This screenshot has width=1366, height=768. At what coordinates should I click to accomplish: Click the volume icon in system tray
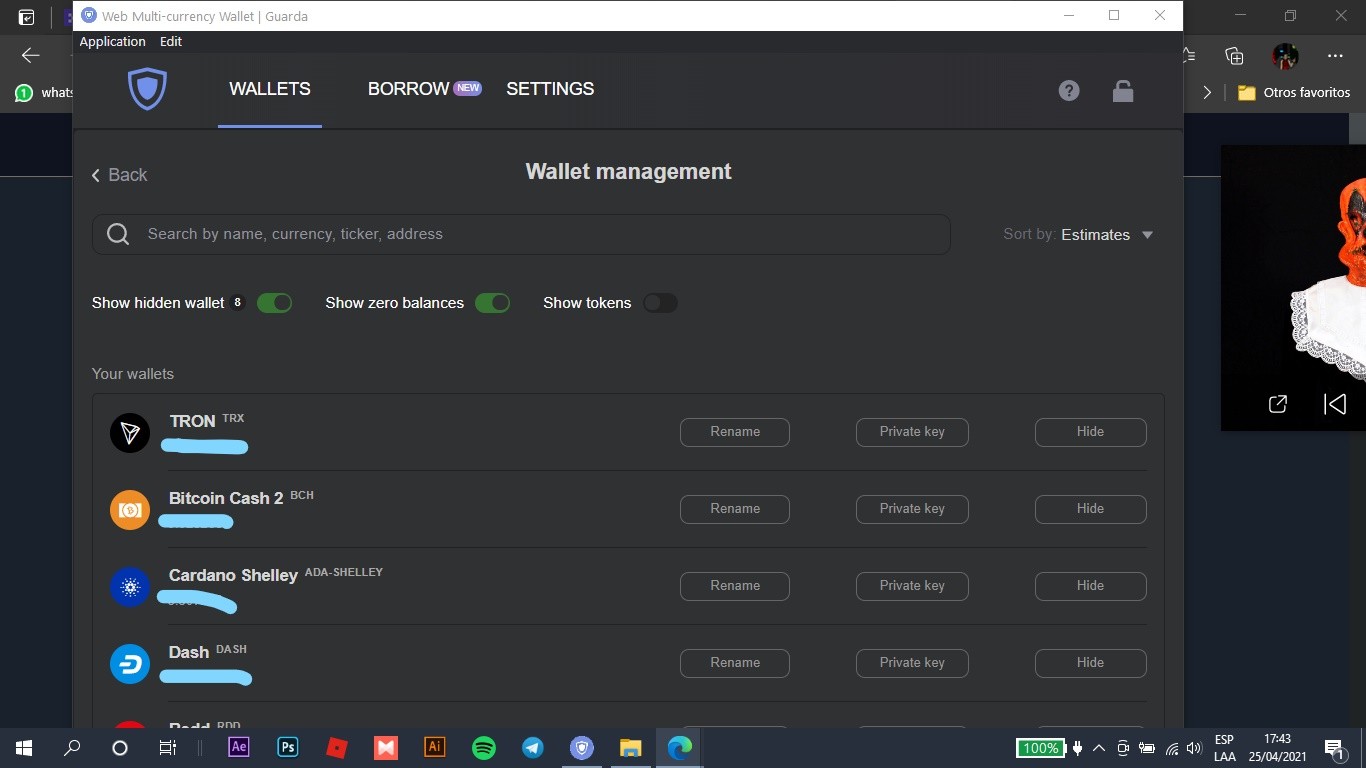[1193, 748]
